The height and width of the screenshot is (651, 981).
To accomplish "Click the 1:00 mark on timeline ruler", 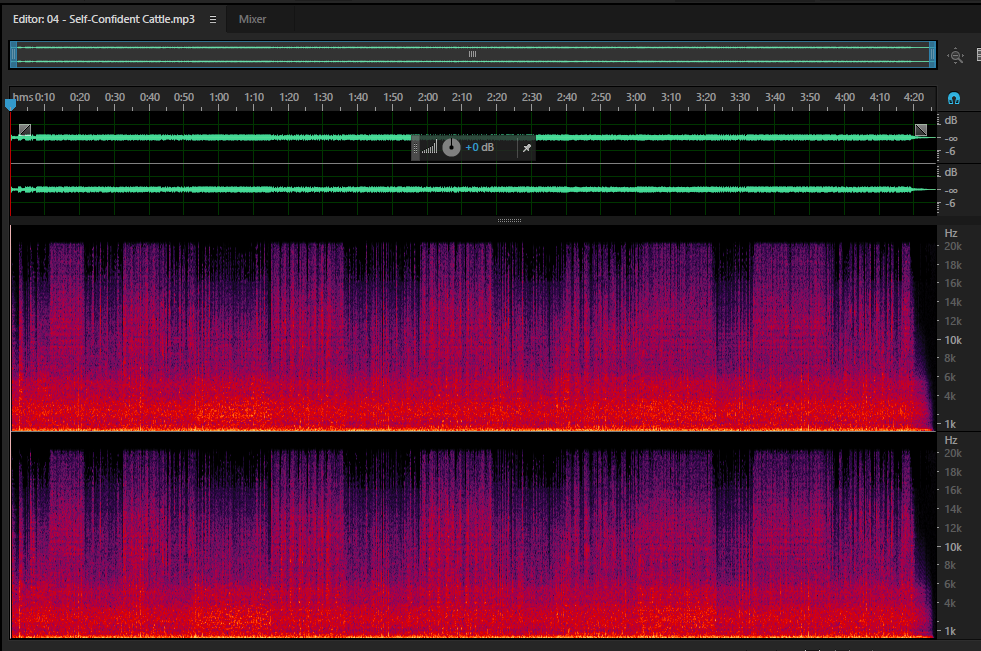I will click(219, 98).
